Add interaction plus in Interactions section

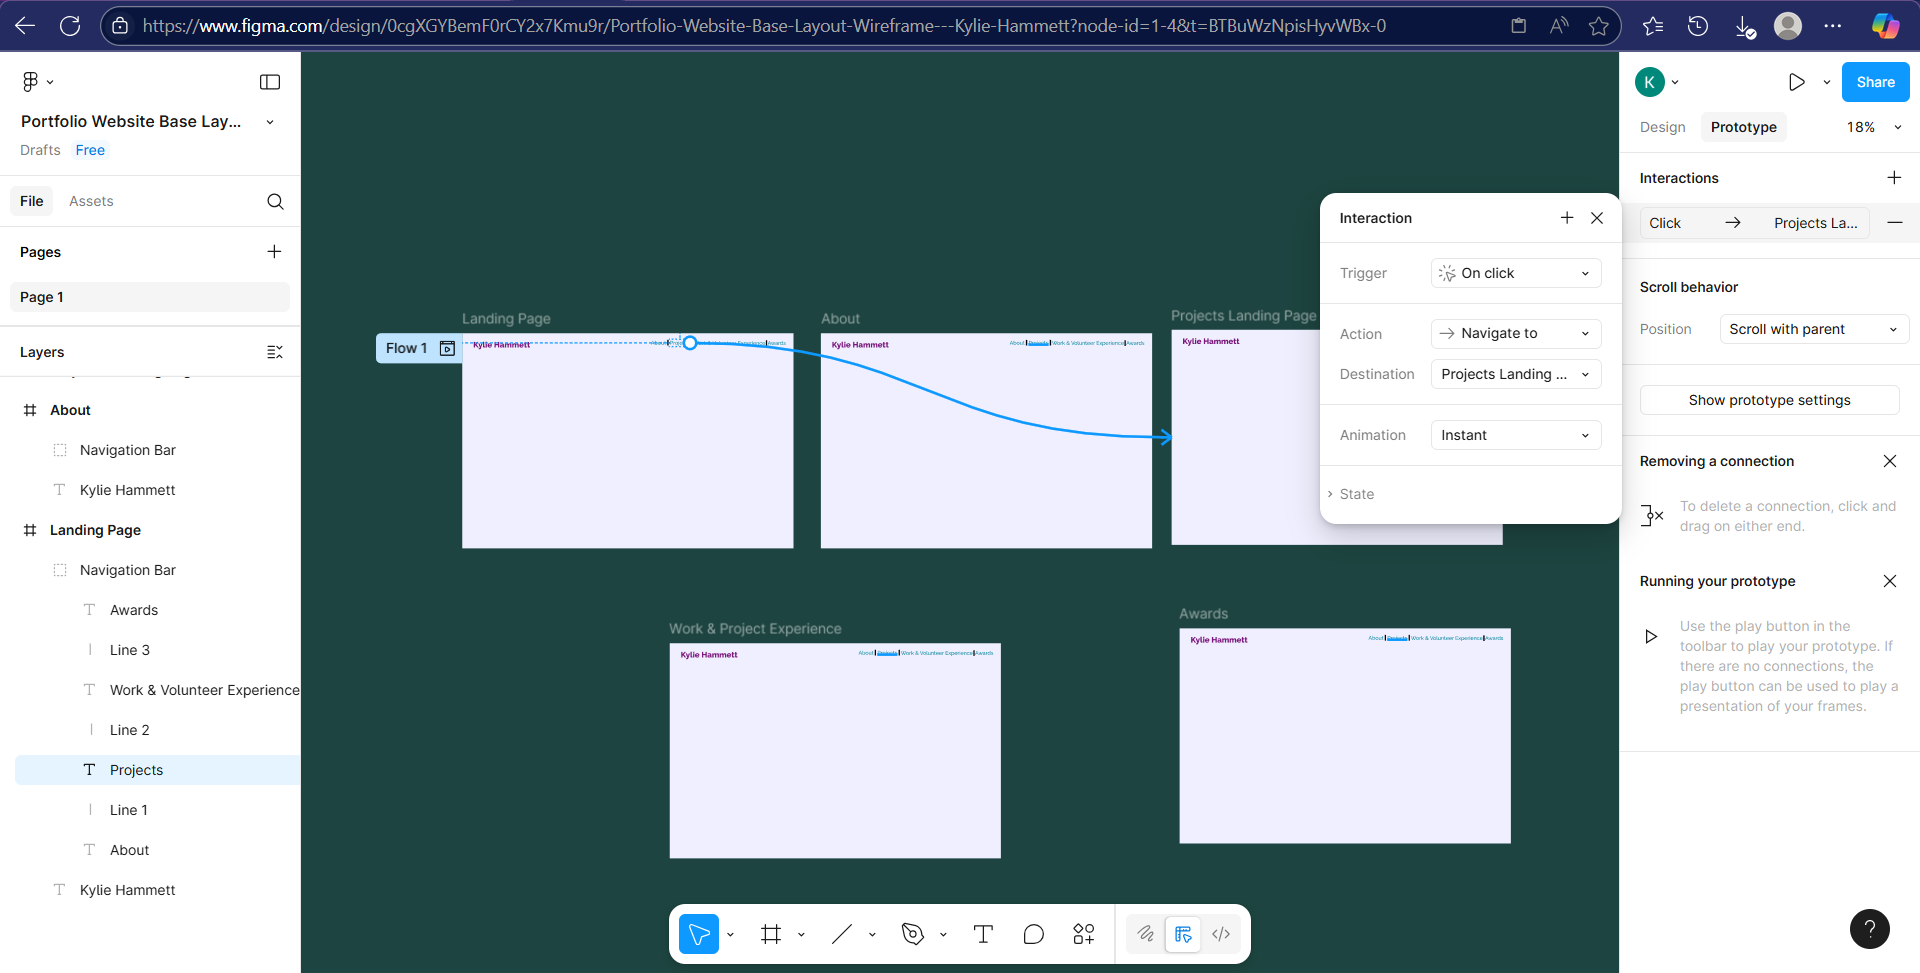pos(1894,177)
